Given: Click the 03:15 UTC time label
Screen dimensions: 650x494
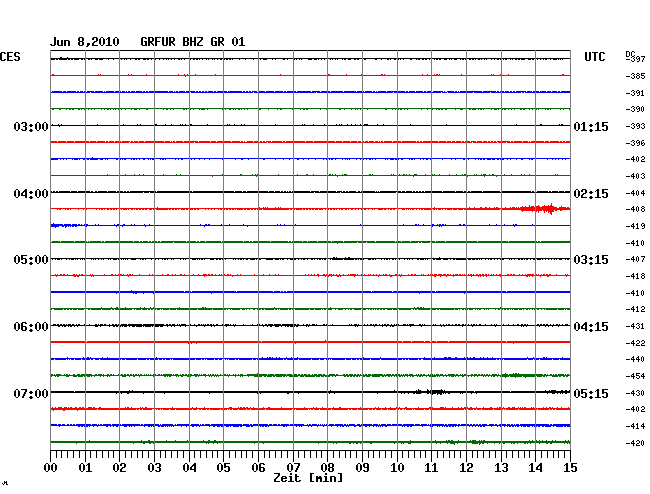Looking at the screenshot, I should point(591,260).
